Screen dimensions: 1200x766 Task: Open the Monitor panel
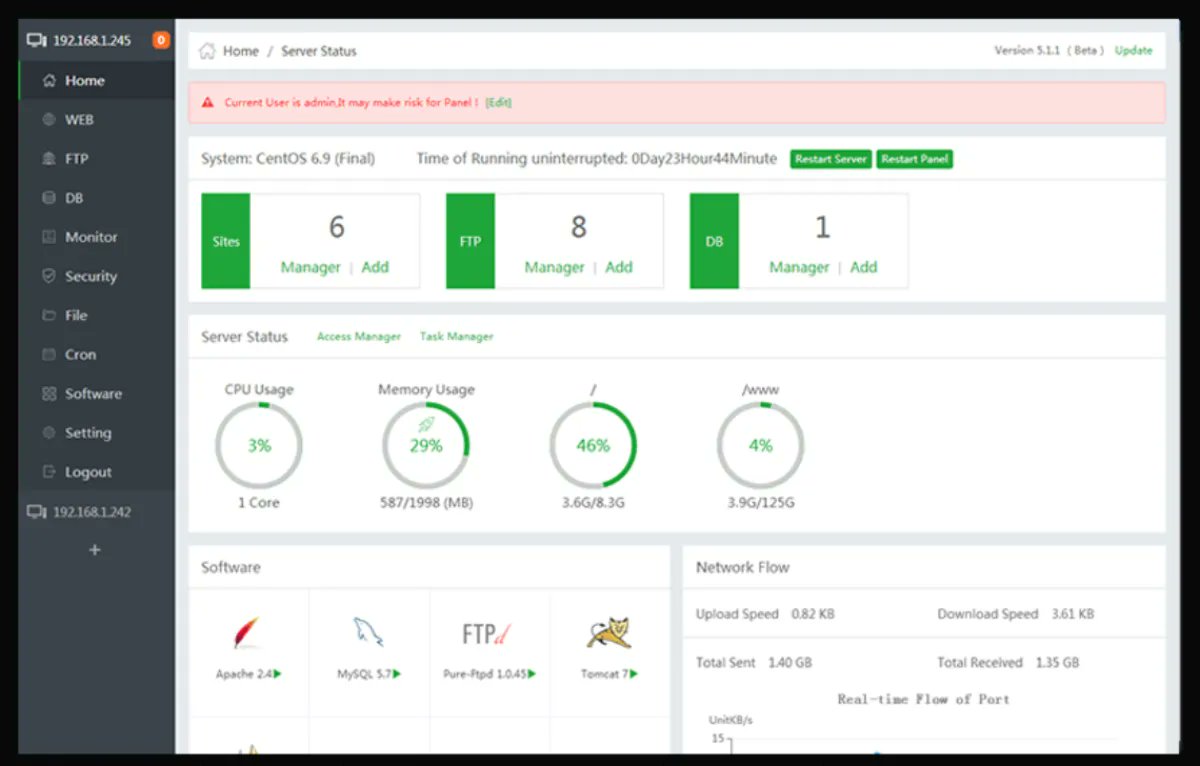[x=87, y=237]
